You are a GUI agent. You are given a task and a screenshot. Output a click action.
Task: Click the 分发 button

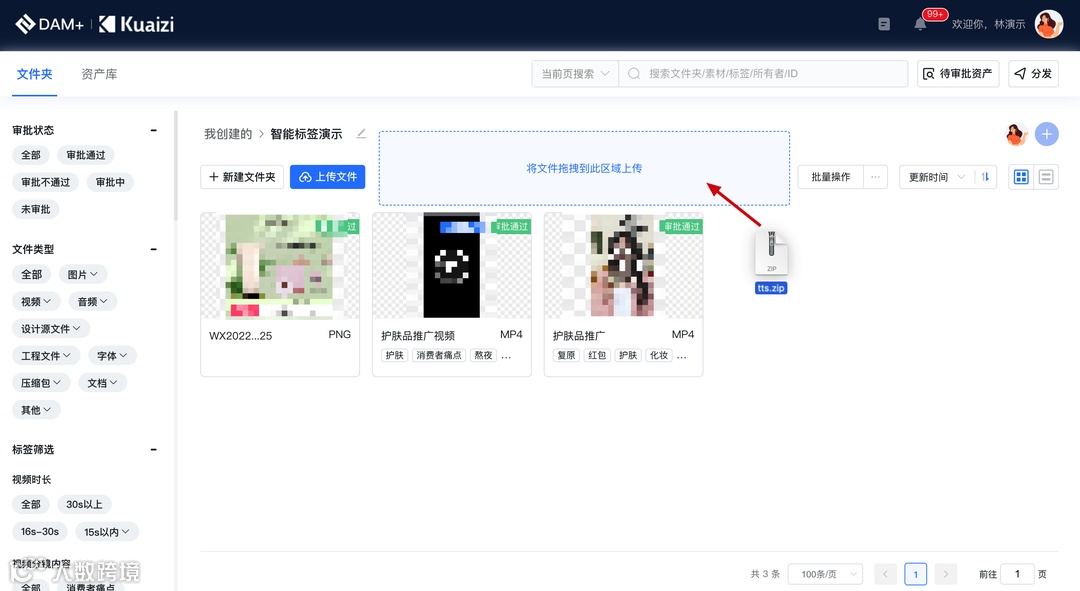click(1033, 74)
